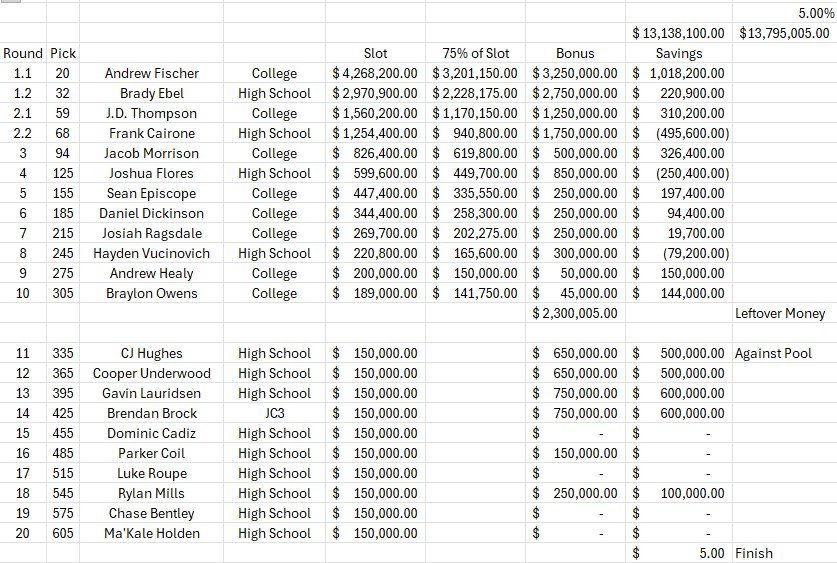Click the Ma'Kale Holden name cell

coord(151,533)
